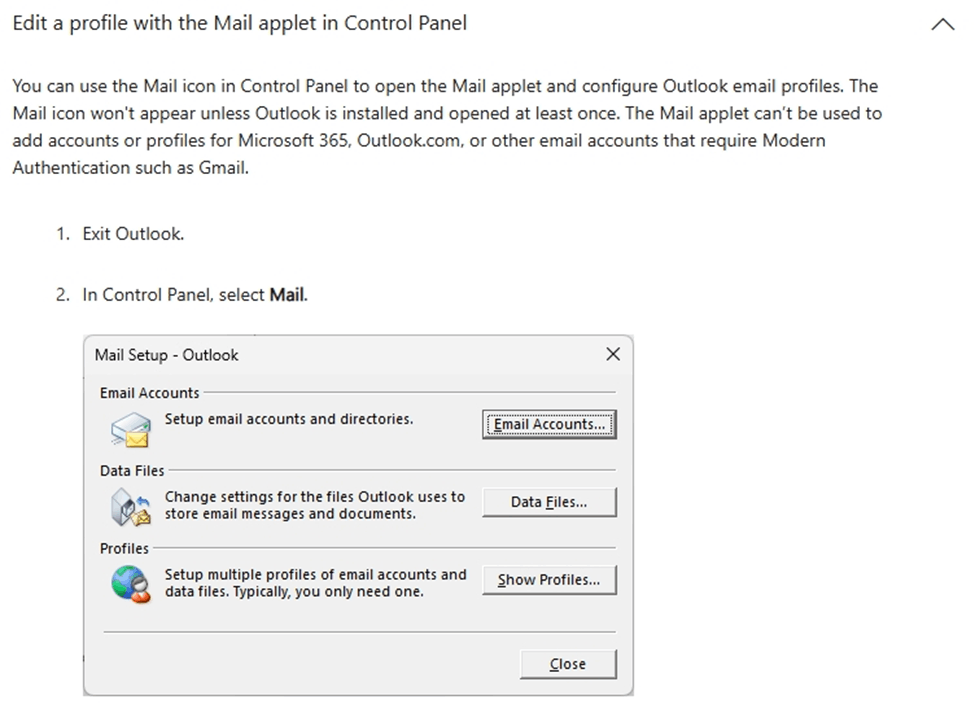The width and height of the screenshot is (975, 726).
Task: Click the Show Profiles button
Action: 548,580
